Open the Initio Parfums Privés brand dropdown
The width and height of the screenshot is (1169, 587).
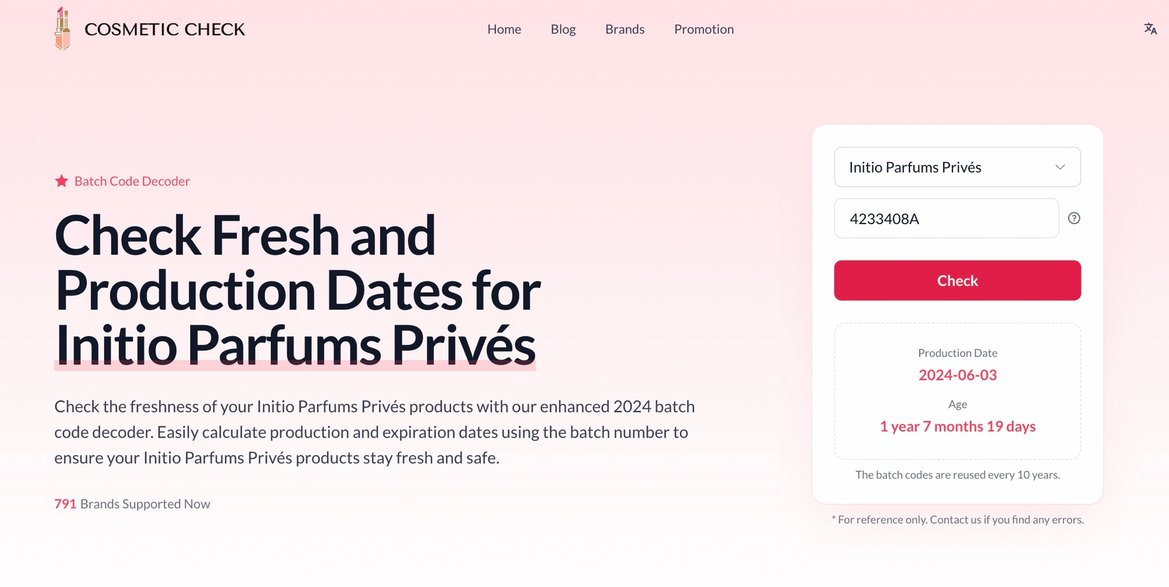945,167
